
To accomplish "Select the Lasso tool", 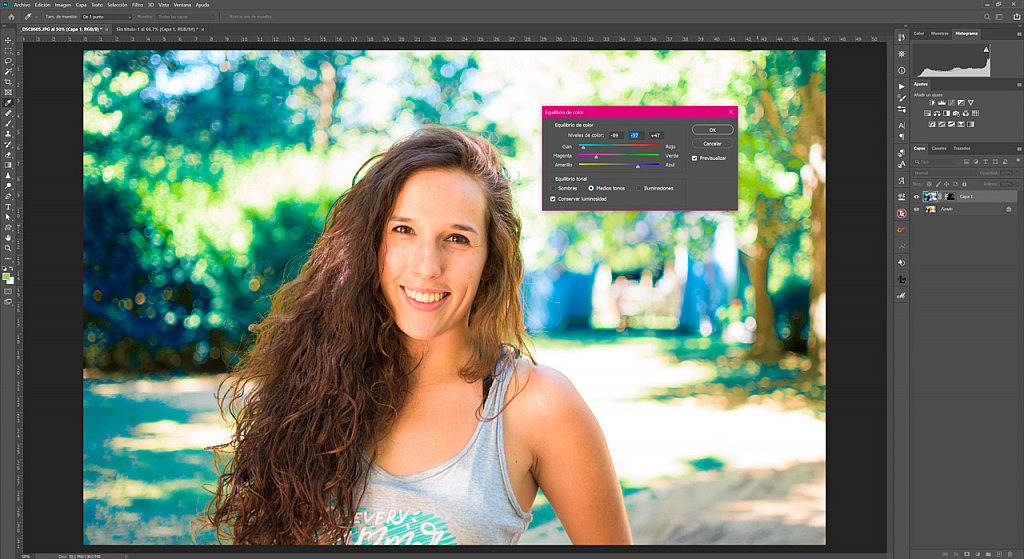I will pyautogui.click(x=8, y=60).
